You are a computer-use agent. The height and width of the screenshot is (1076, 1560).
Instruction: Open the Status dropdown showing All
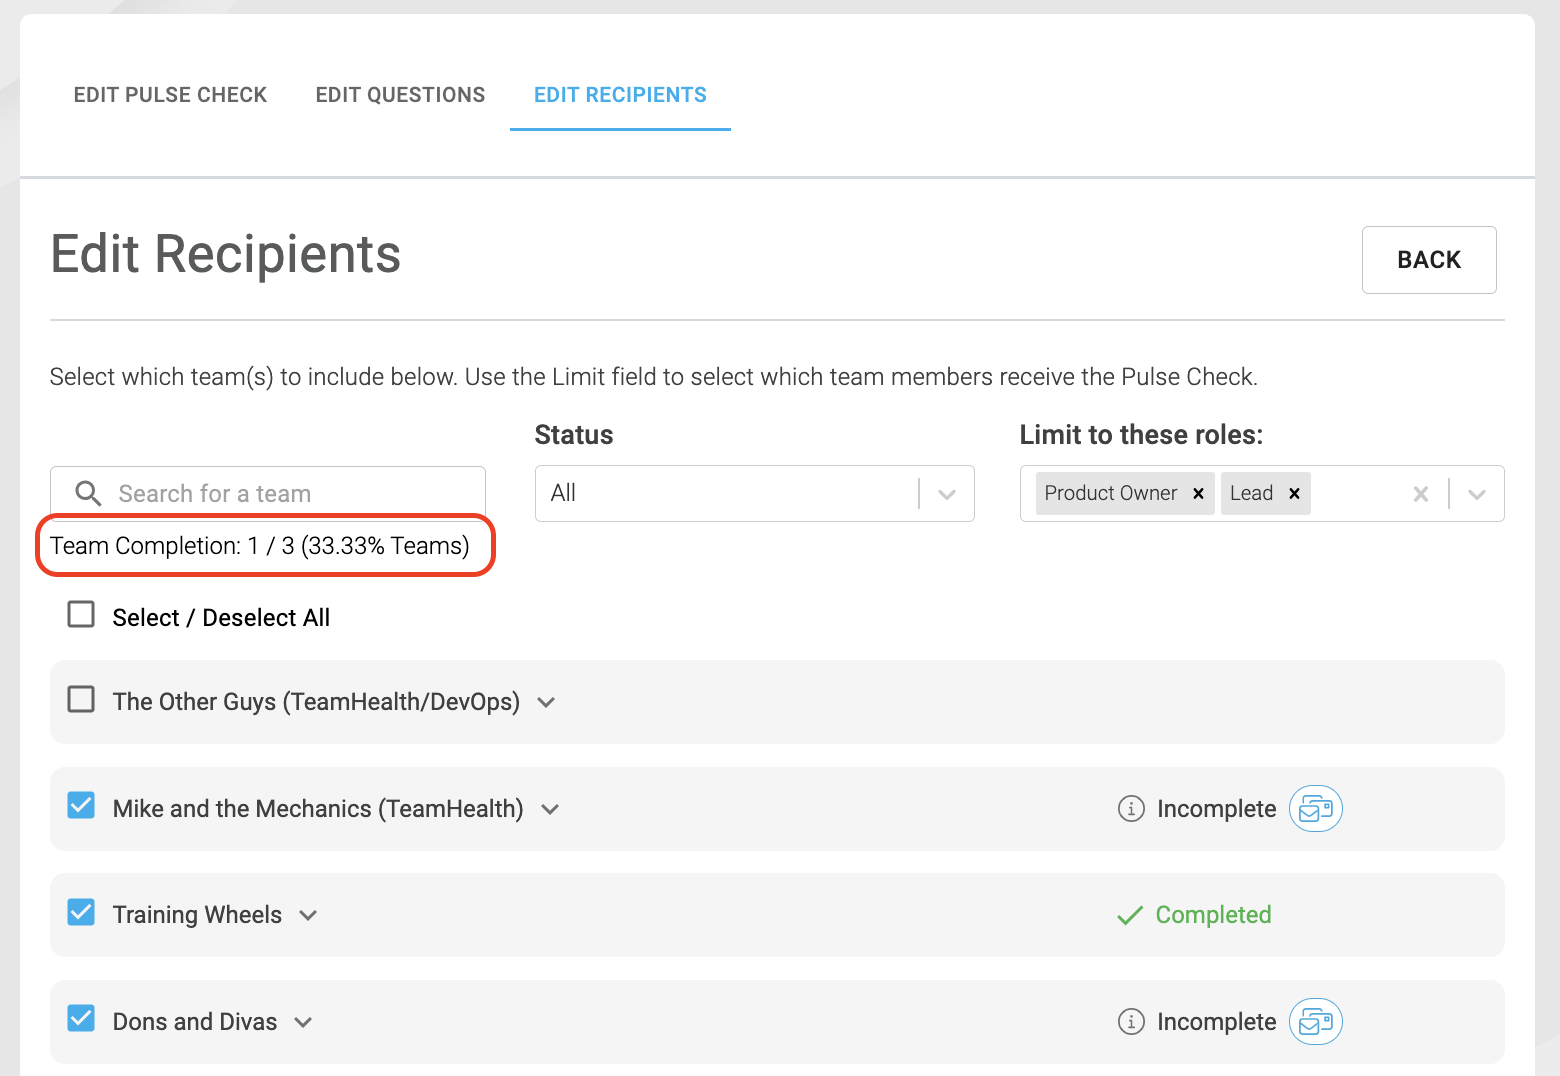pos(755,493)
